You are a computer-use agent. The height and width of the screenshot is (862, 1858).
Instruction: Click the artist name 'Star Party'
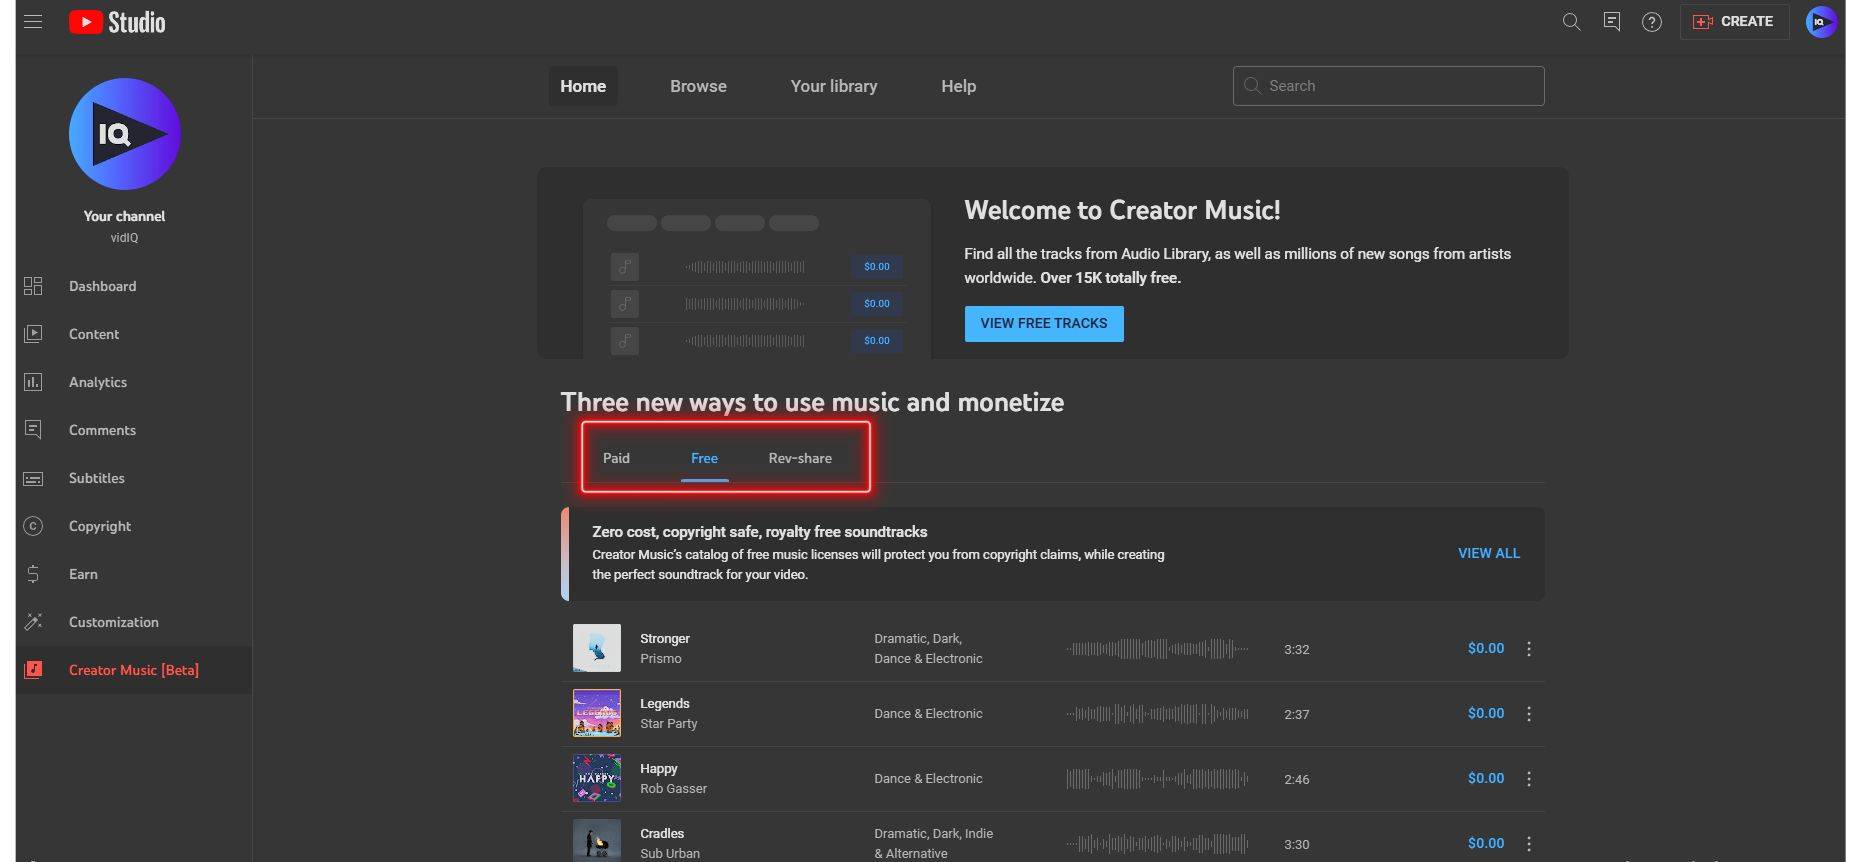(669, 723)
